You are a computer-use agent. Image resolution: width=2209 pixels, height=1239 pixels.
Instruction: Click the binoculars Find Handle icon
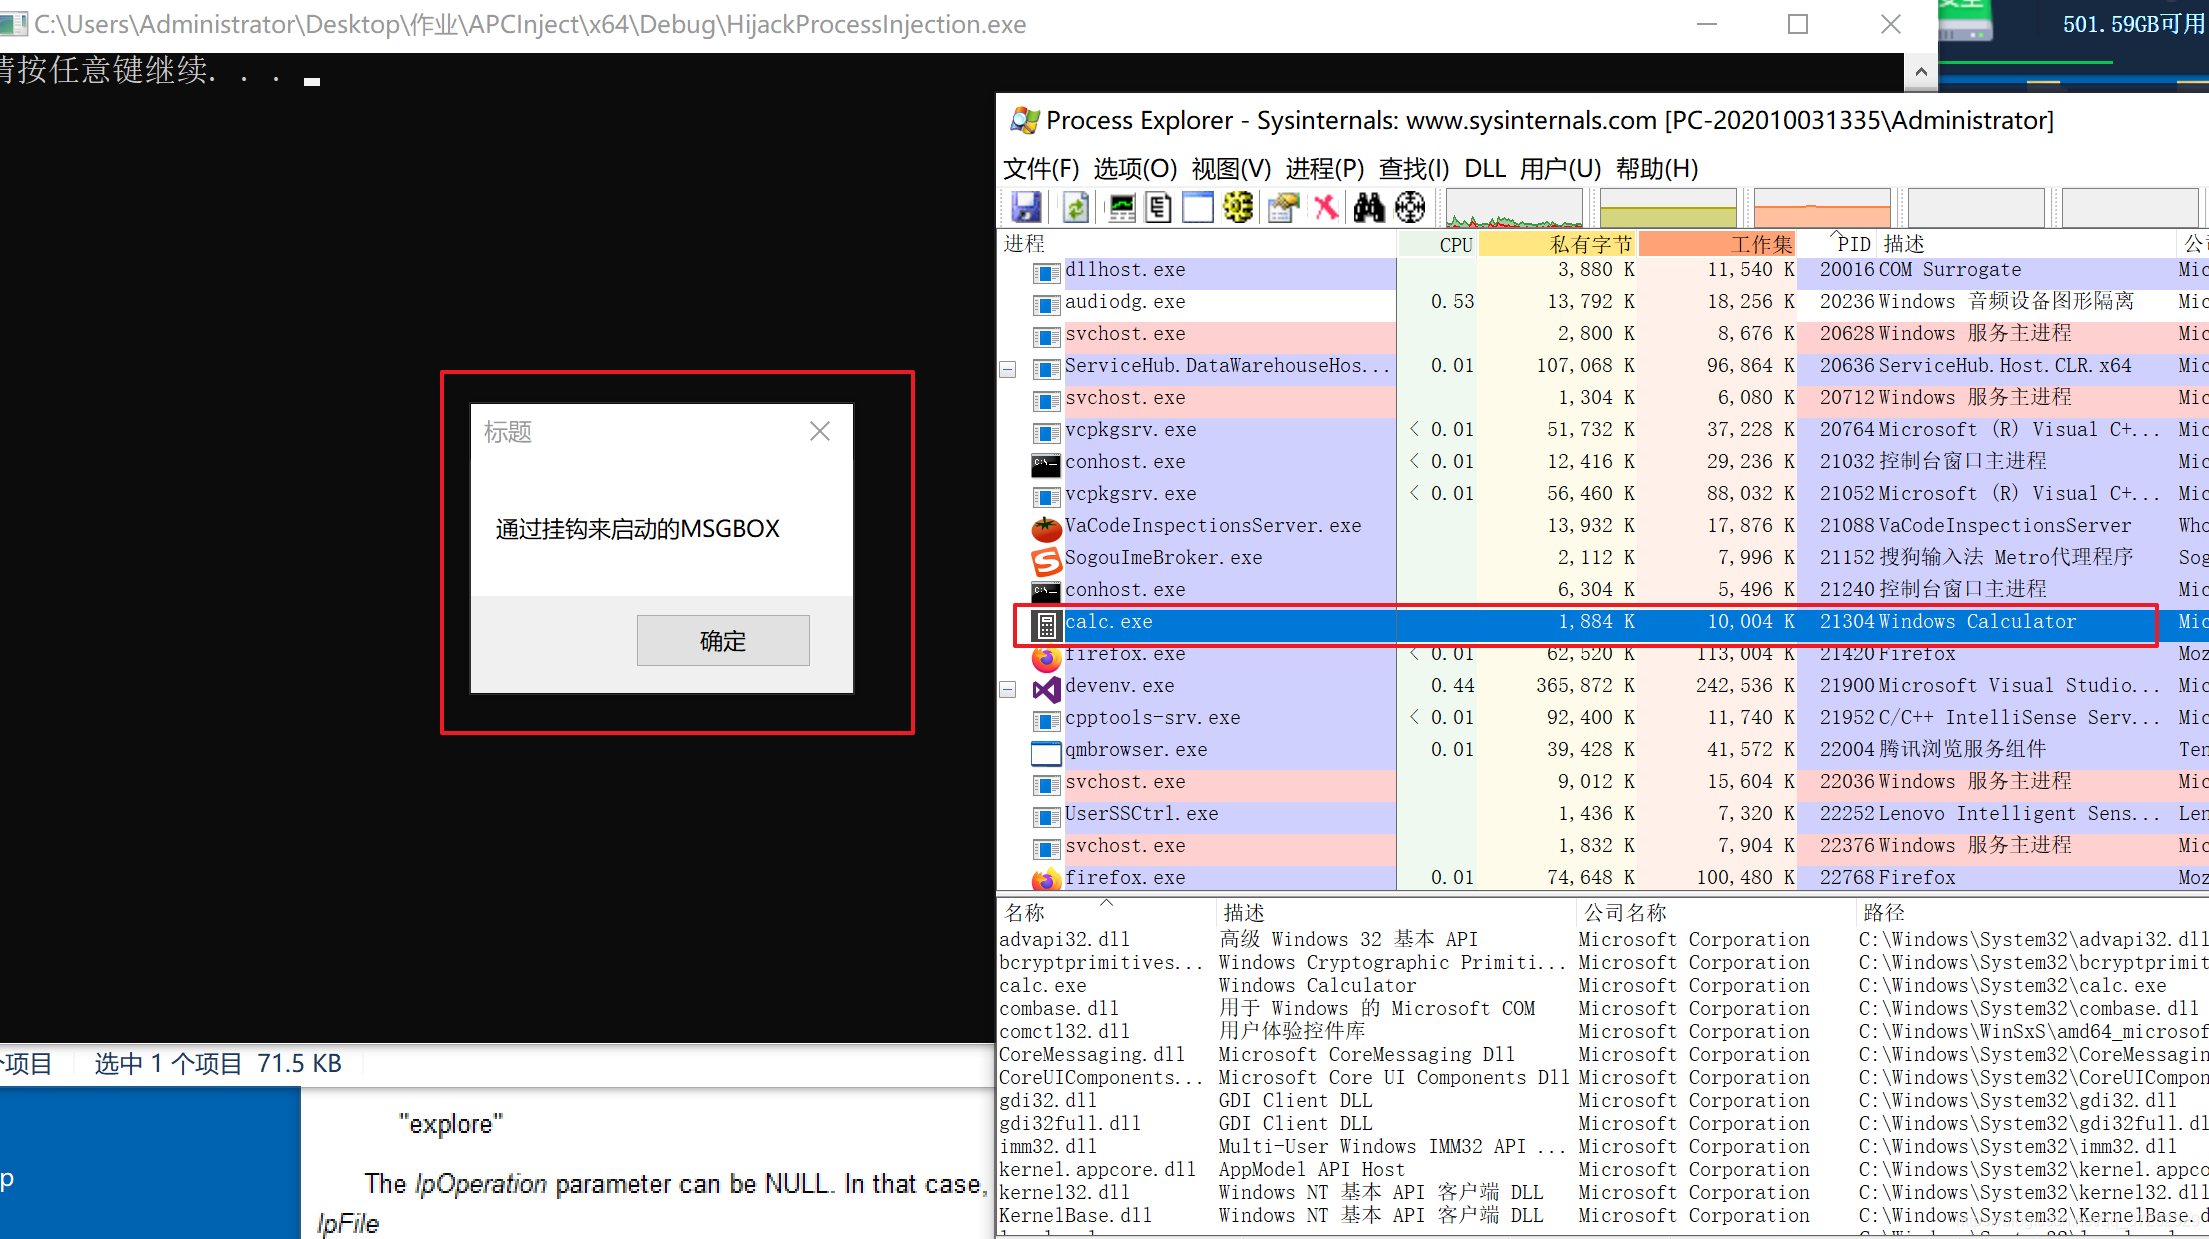(1368, 207)
